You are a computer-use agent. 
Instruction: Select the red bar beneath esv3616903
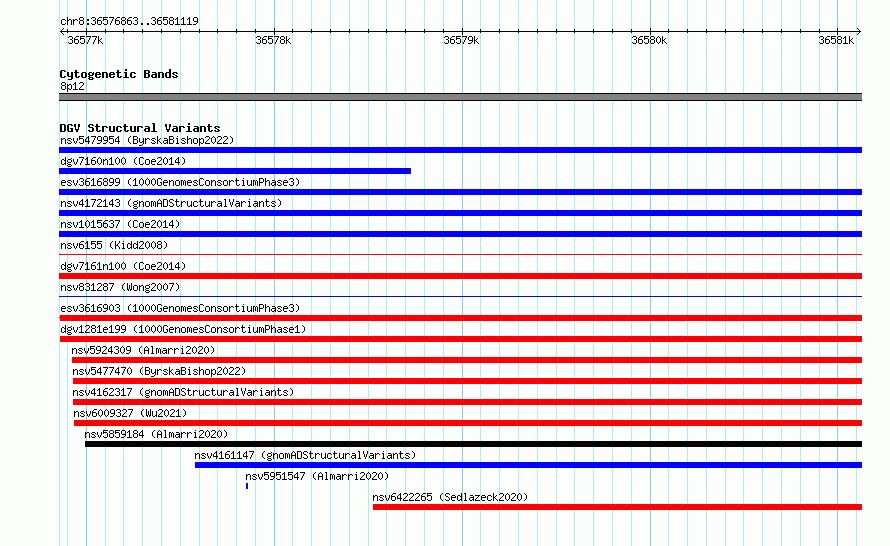[x=460, y=318]
